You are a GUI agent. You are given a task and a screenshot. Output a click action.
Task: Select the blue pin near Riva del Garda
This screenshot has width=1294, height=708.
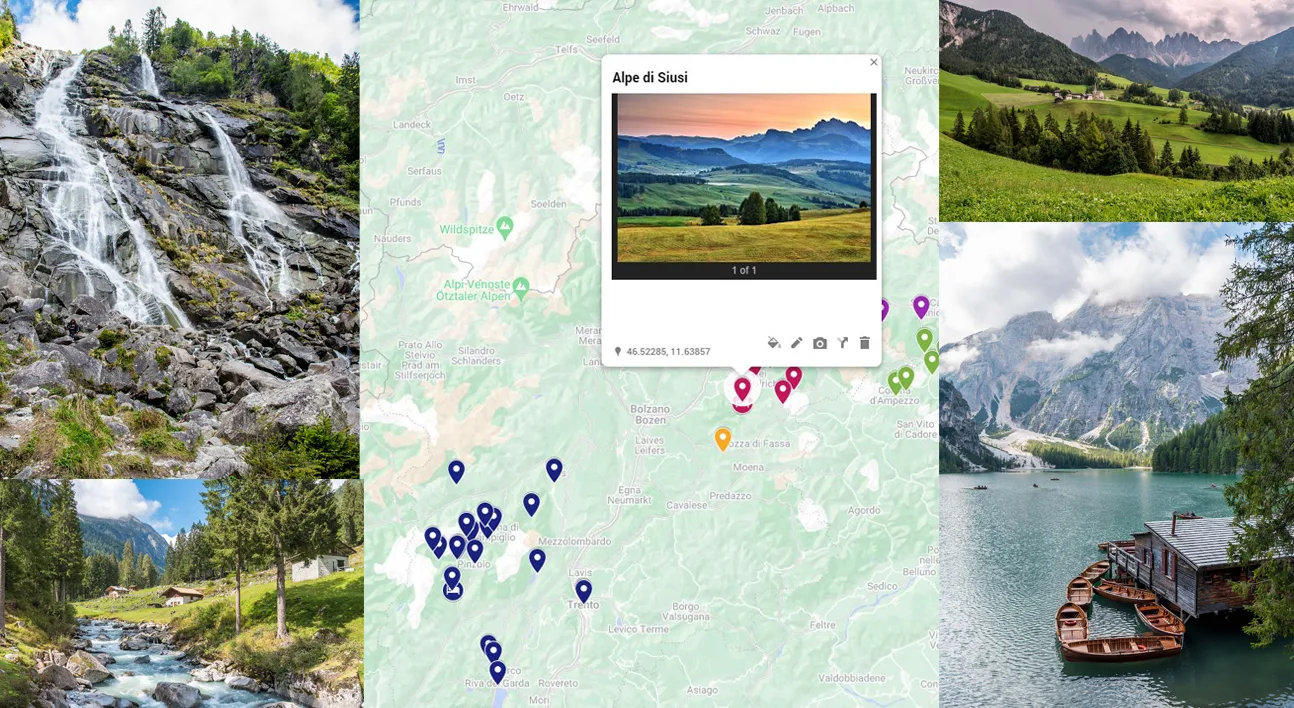497,672
